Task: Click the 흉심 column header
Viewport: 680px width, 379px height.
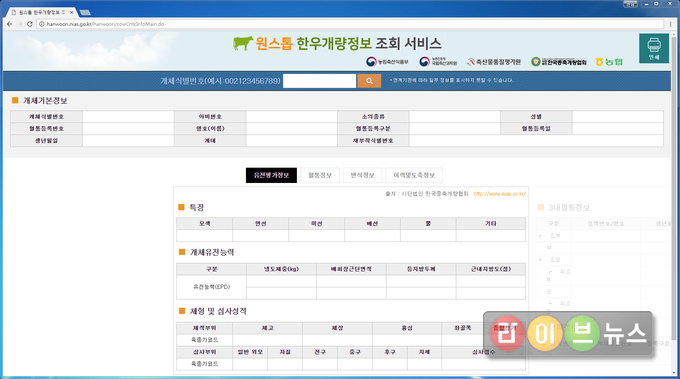Action: pyautogui.click(x=407, y=328)
